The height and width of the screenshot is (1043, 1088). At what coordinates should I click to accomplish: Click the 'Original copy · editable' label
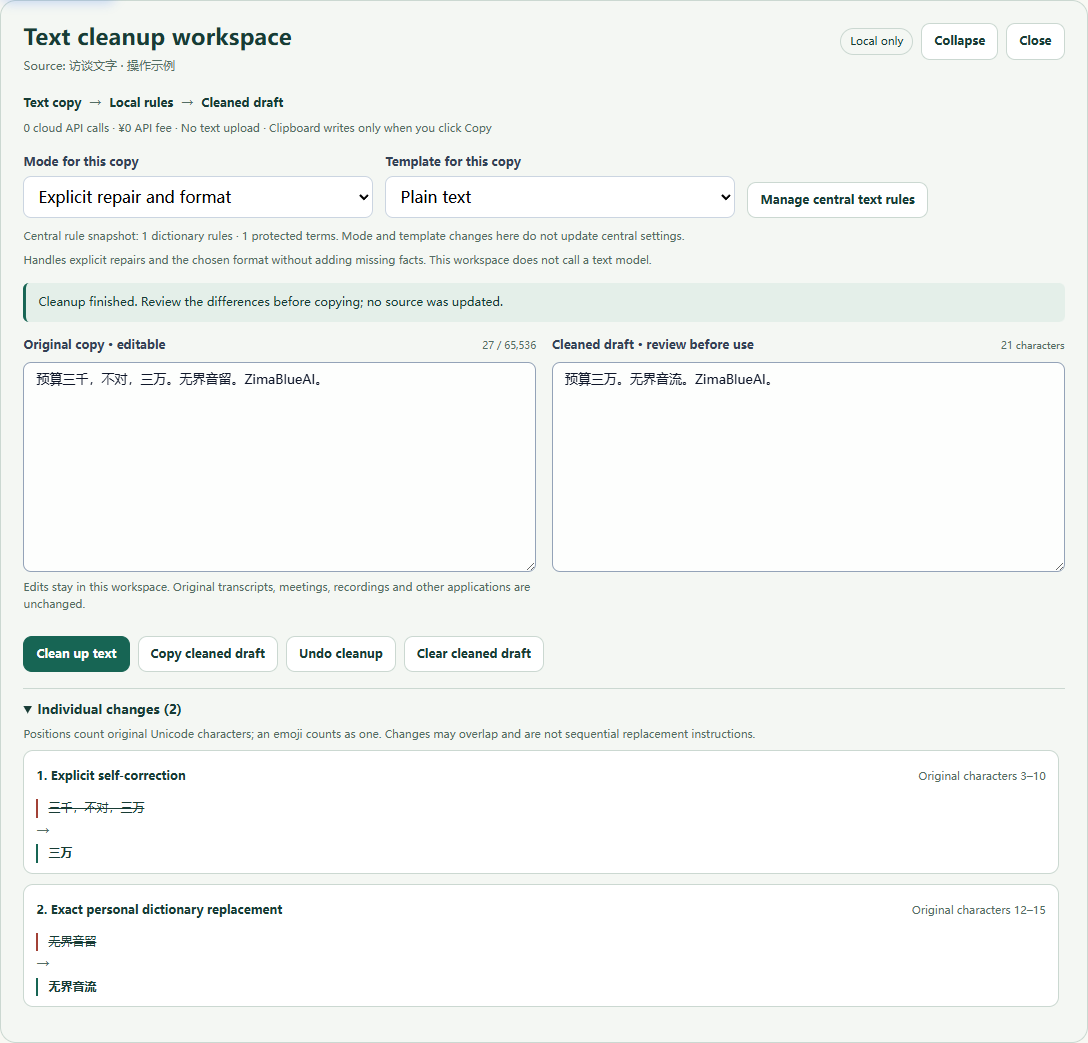94,345
